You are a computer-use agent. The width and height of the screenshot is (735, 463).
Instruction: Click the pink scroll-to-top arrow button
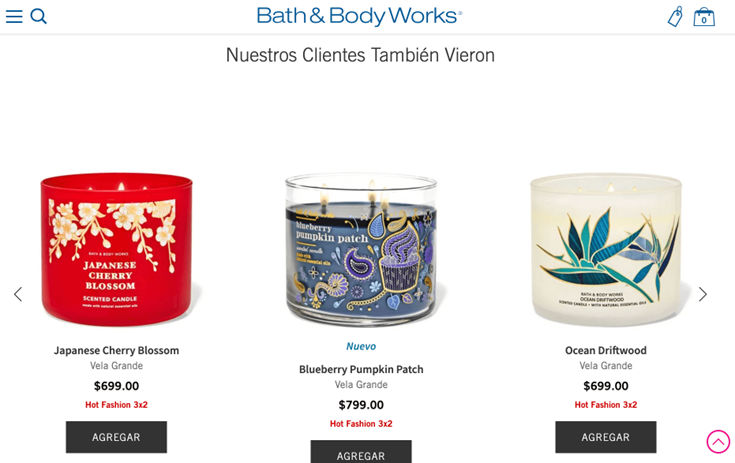(718, 441)
